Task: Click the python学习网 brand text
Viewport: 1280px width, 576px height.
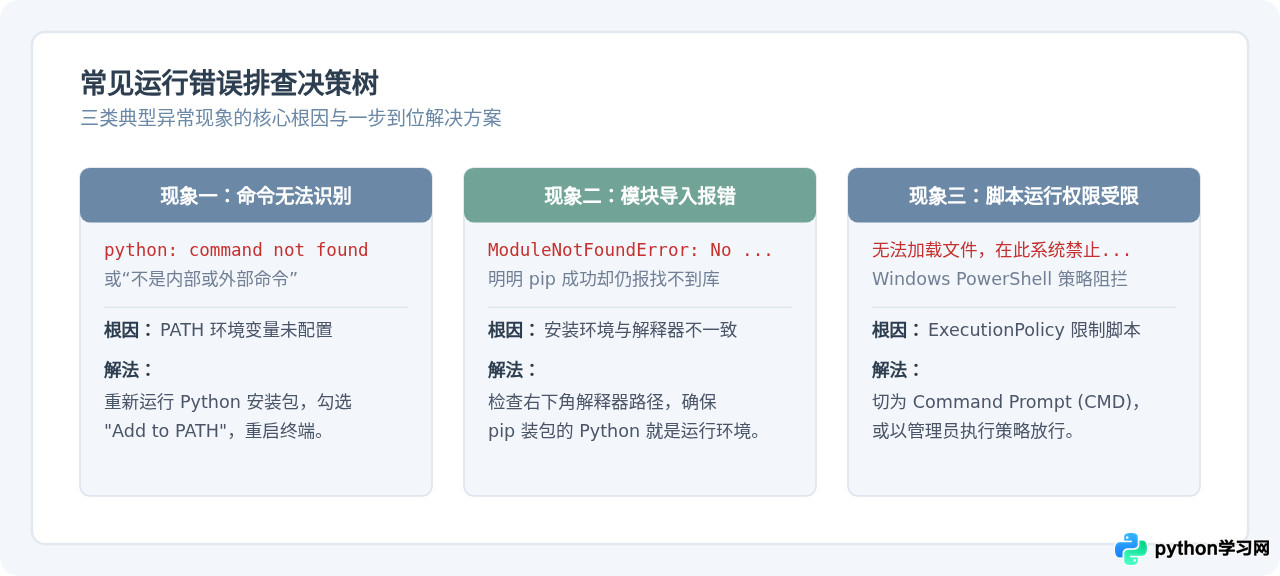Action: pyautogui.click(x=1212, y=549)
